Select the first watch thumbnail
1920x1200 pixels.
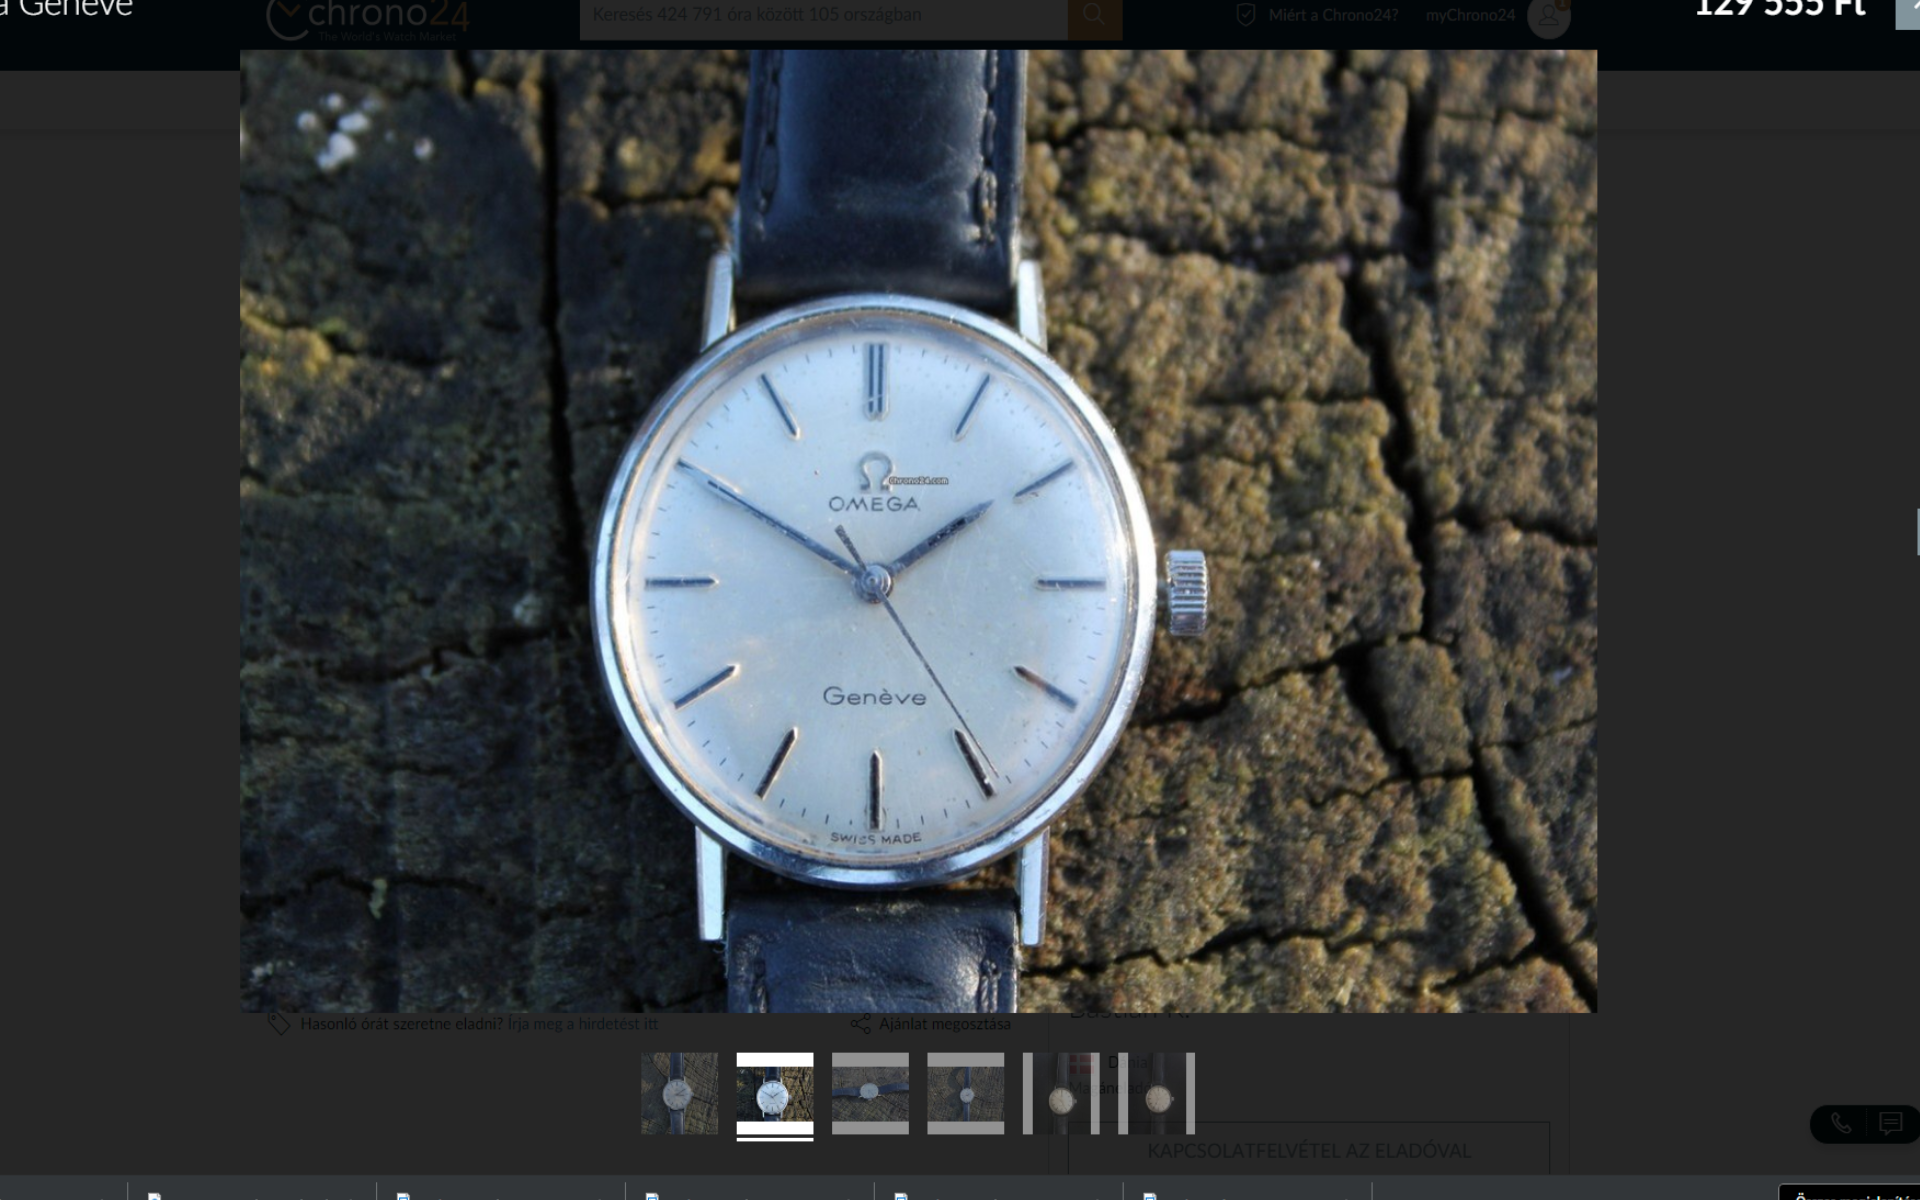[x=679, y=1093]
